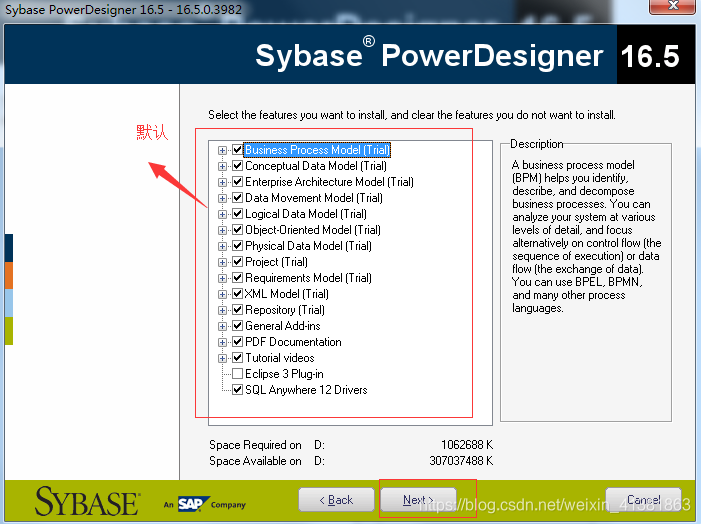Click the SAP company logo

pyautogui.click(x=194, y=504)
